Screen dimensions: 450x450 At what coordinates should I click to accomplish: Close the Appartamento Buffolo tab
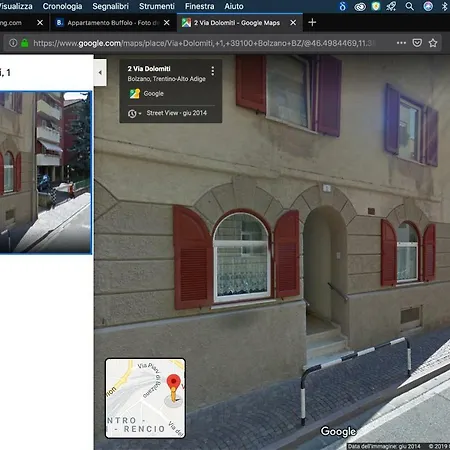click(x=167, y=23)
